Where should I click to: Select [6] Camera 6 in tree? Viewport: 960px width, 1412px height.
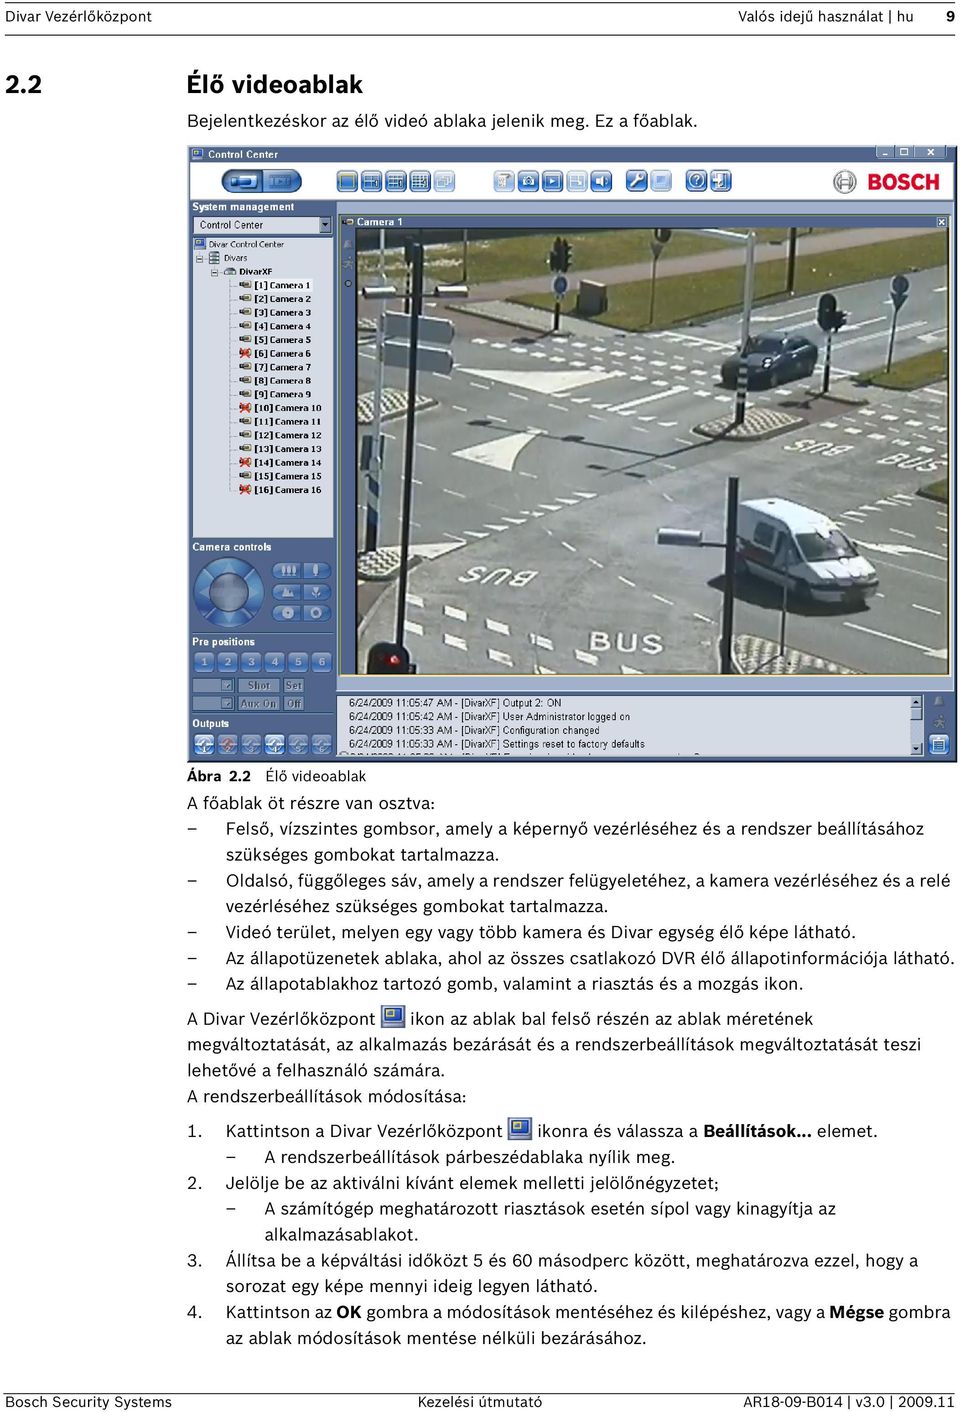282,353
